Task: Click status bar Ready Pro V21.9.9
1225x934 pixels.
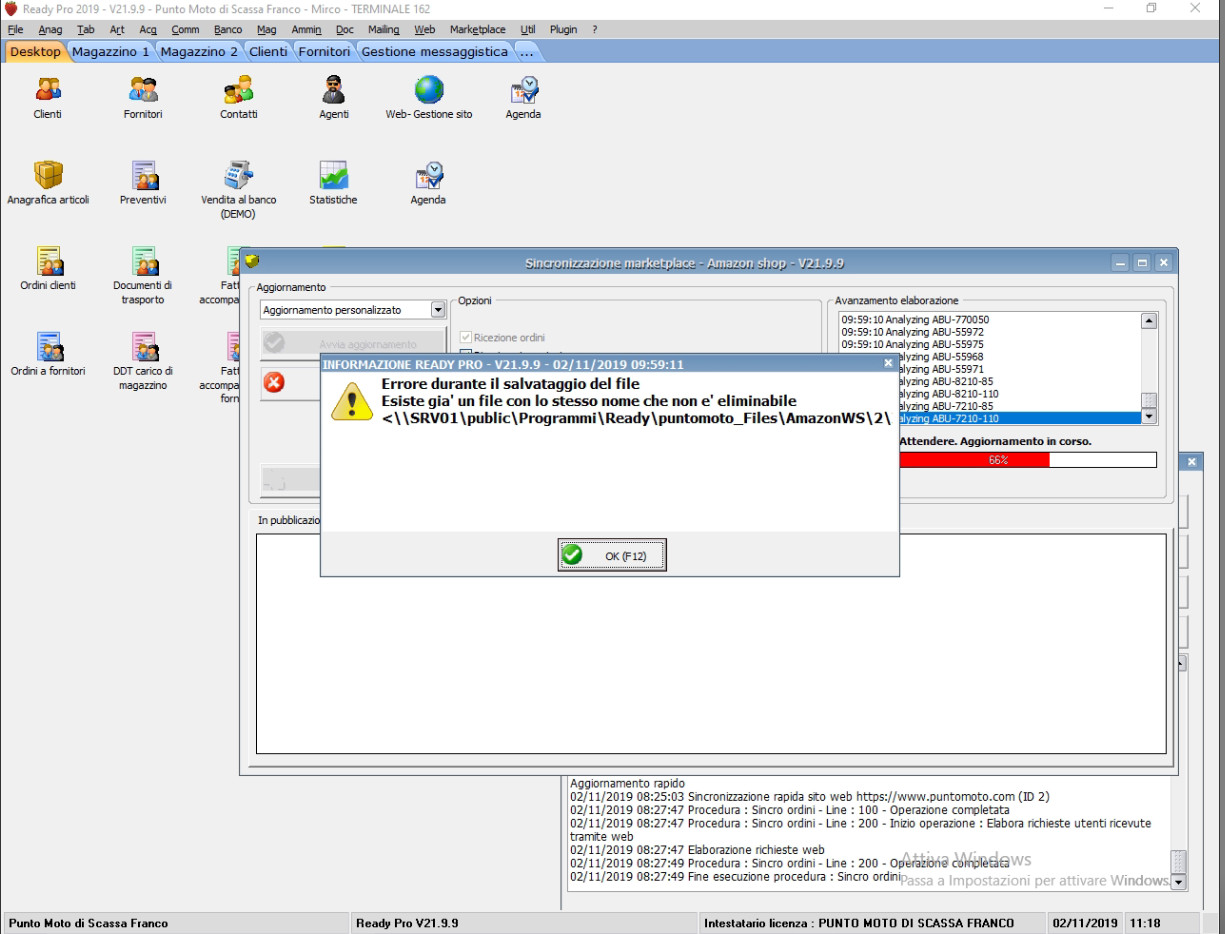Action: point(407,923)
